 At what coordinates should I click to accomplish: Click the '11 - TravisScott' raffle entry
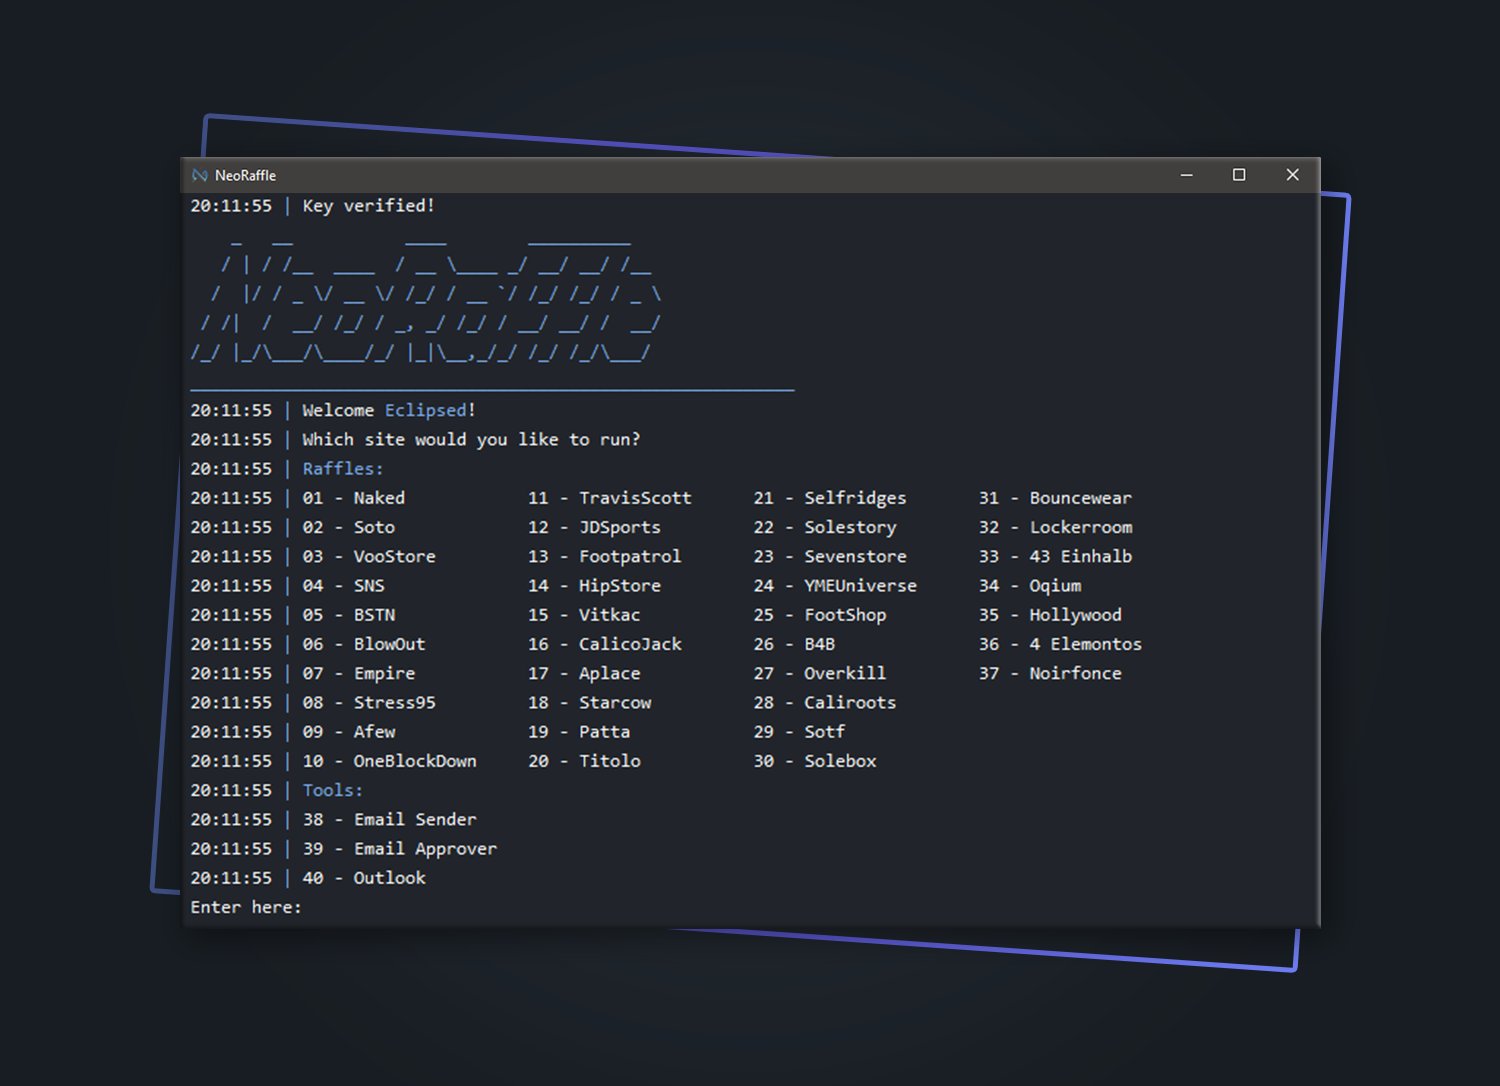pos(610,498)
